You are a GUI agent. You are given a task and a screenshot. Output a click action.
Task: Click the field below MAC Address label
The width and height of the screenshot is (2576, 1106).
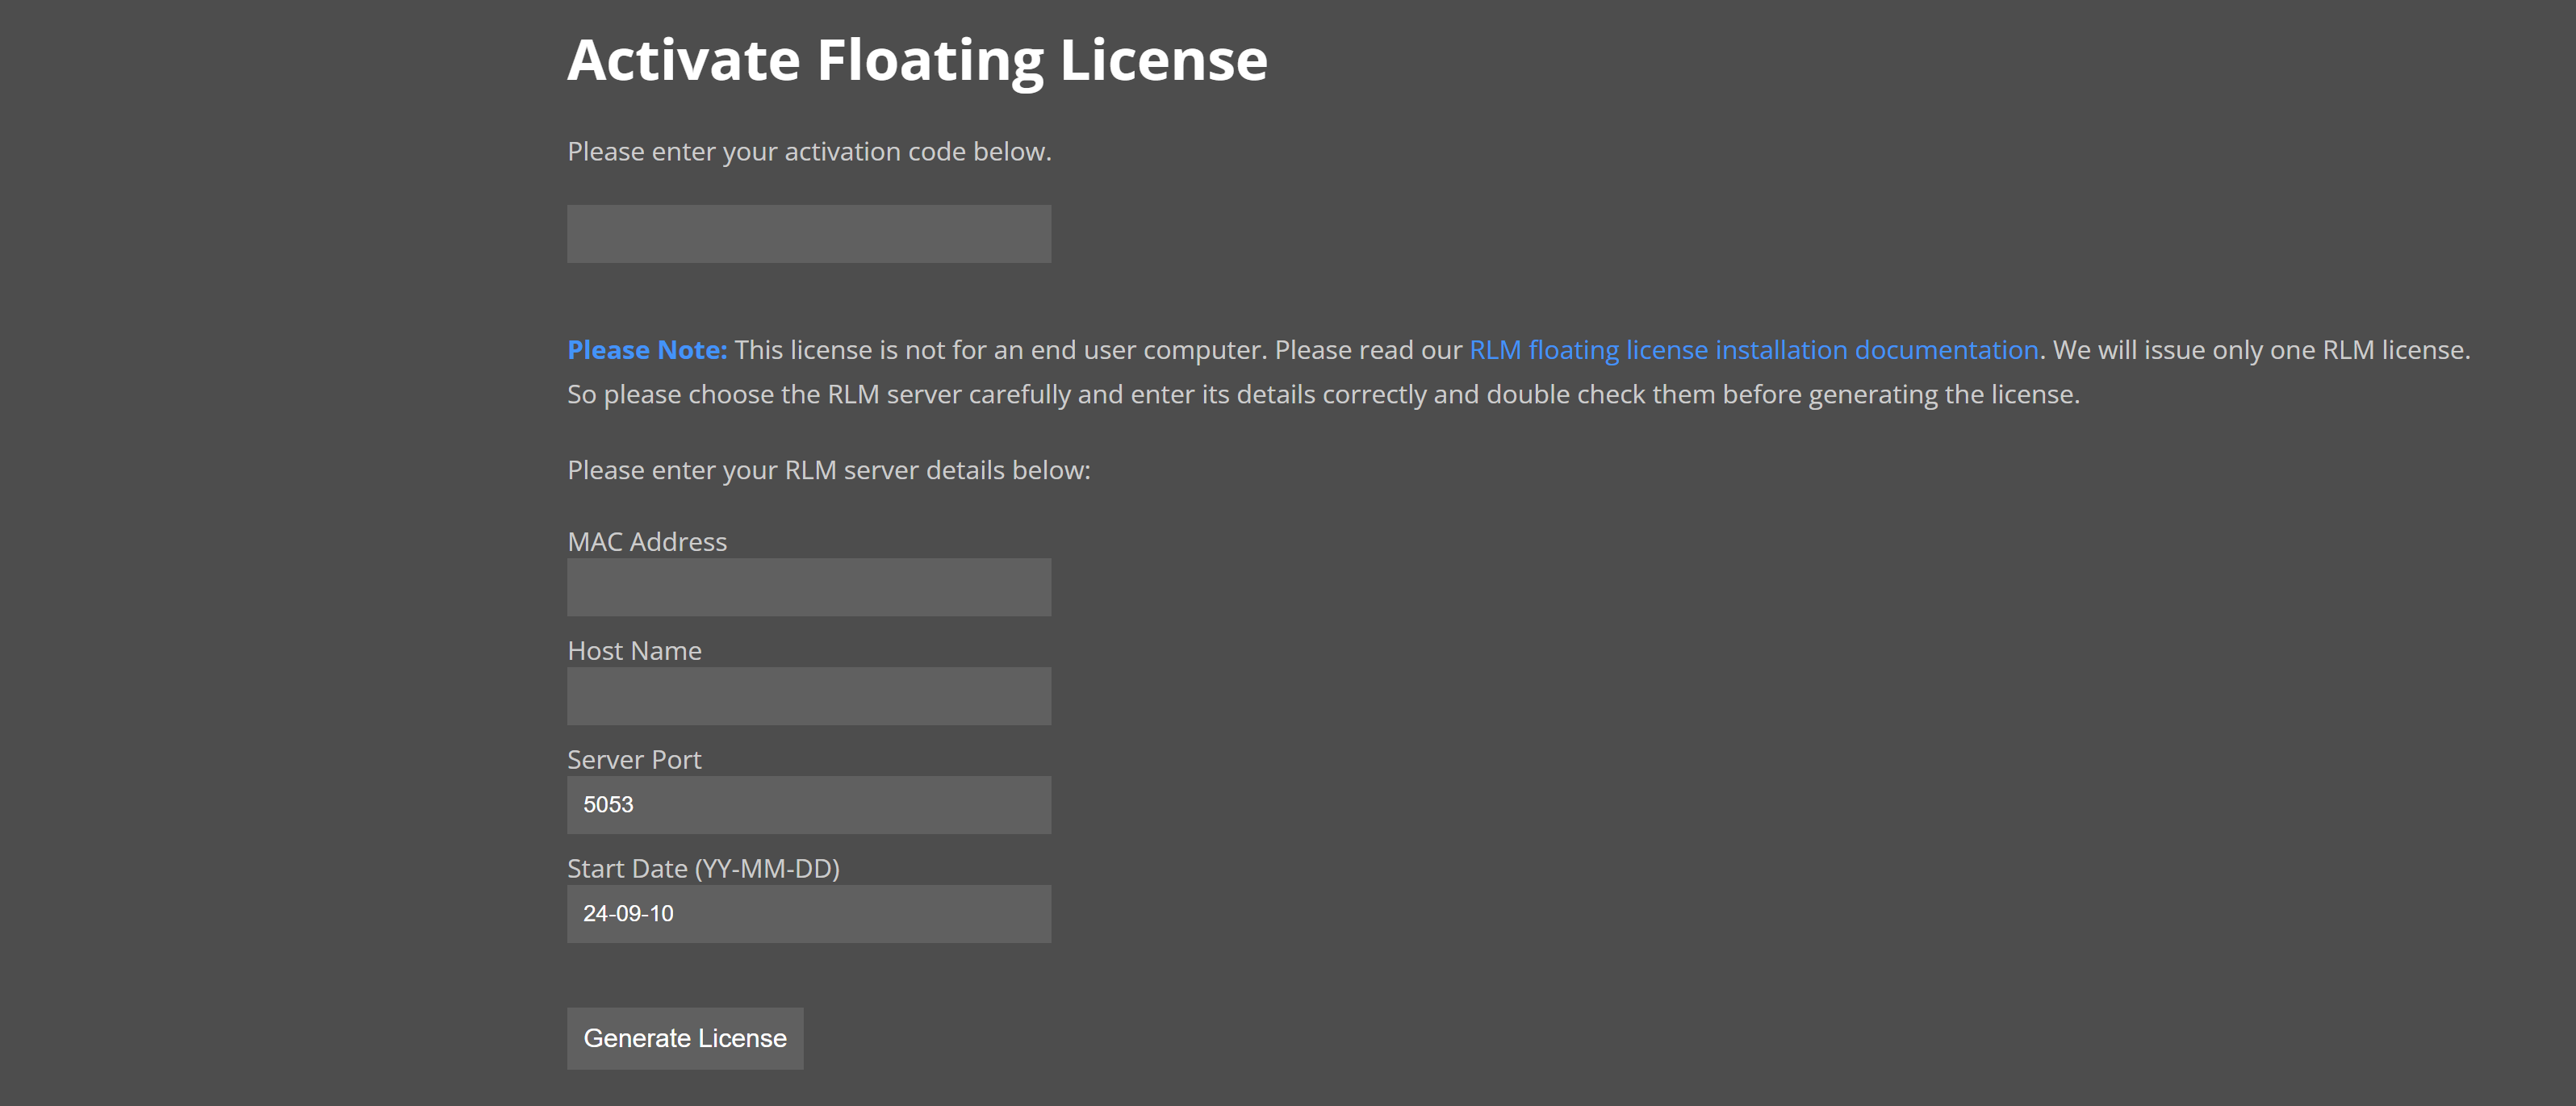(808, 587)
